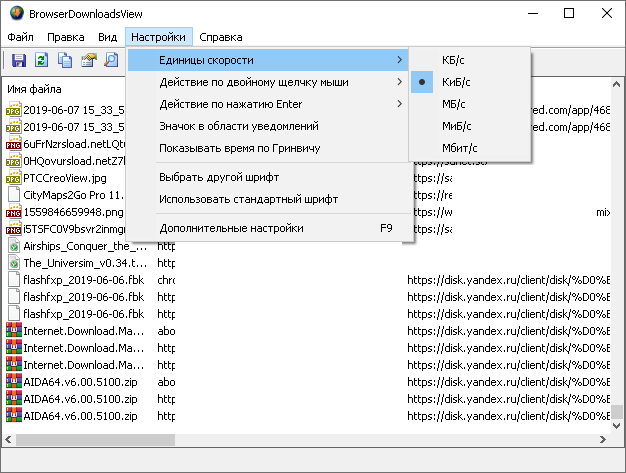626x473 pixels.
Task: Expand Действие по нажатию Enter submenu
Action: coord(268,104)
